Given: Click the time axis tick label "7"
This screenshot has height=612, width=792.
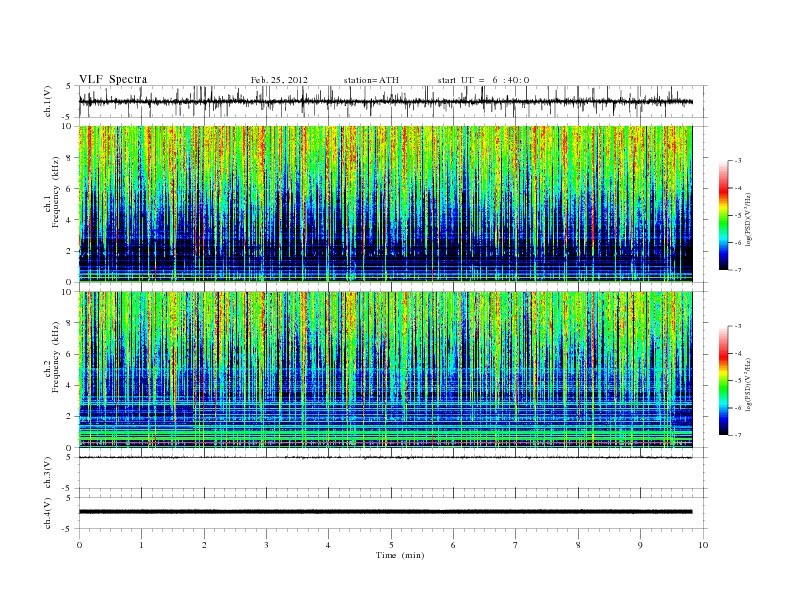Looking at the screenshot, I should [516, 545].
